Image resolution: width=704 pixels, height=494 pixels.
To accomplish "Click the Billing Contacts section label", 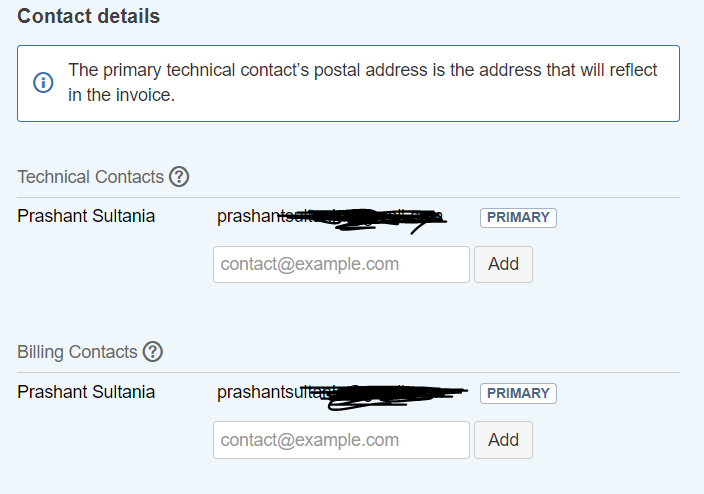I will point(77,352).
